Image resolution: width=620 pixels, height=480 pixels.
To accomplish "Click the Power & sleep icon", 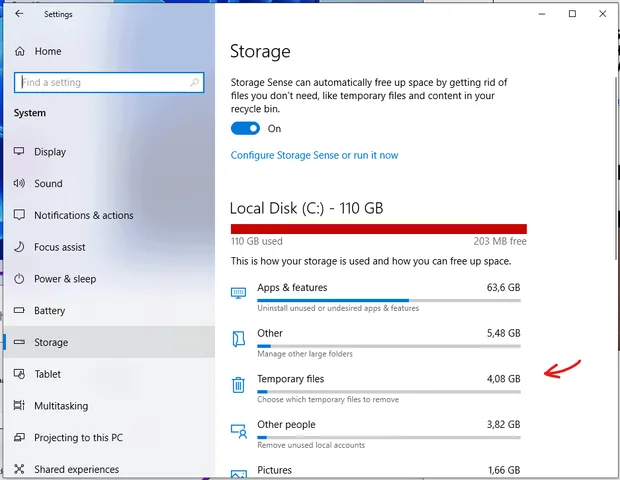I will pos(19,279).
